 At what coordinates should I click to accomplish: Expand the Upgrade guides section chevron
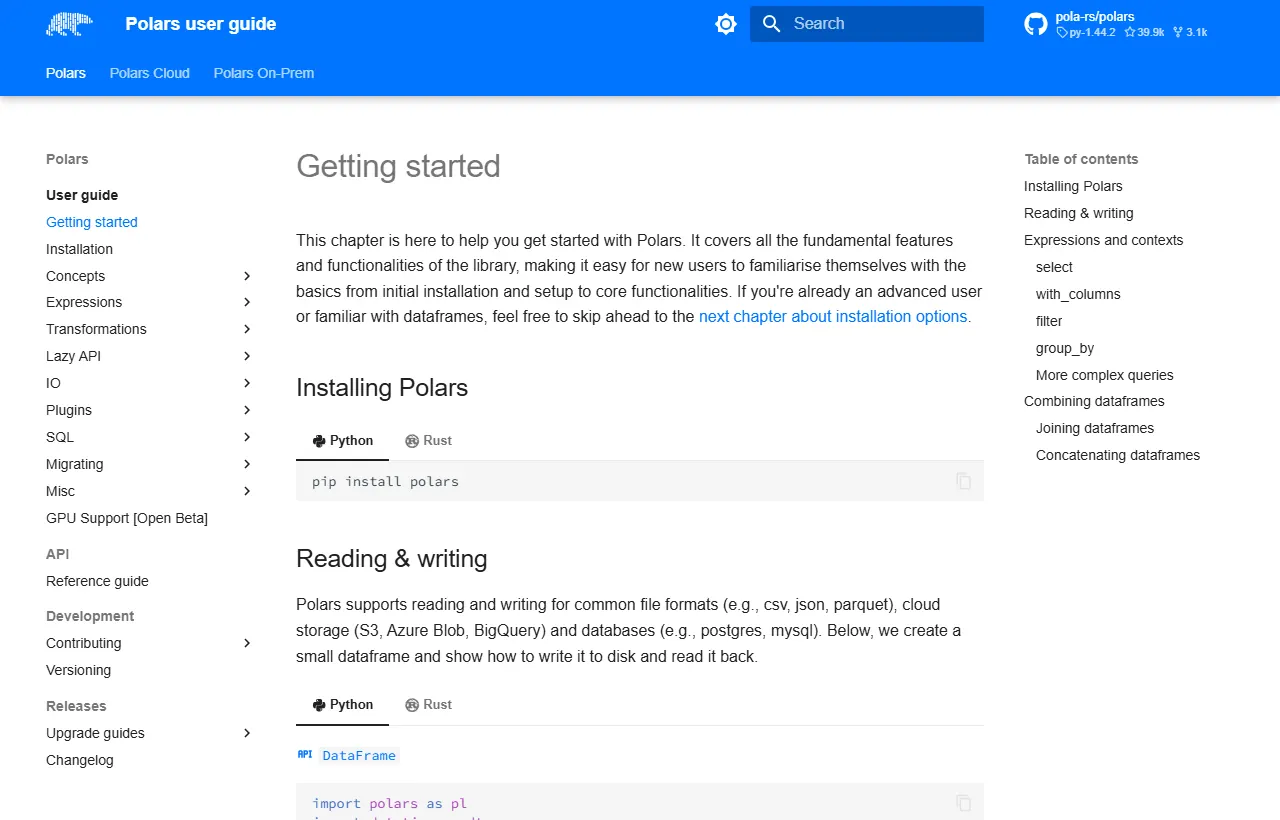pos(247,733)
